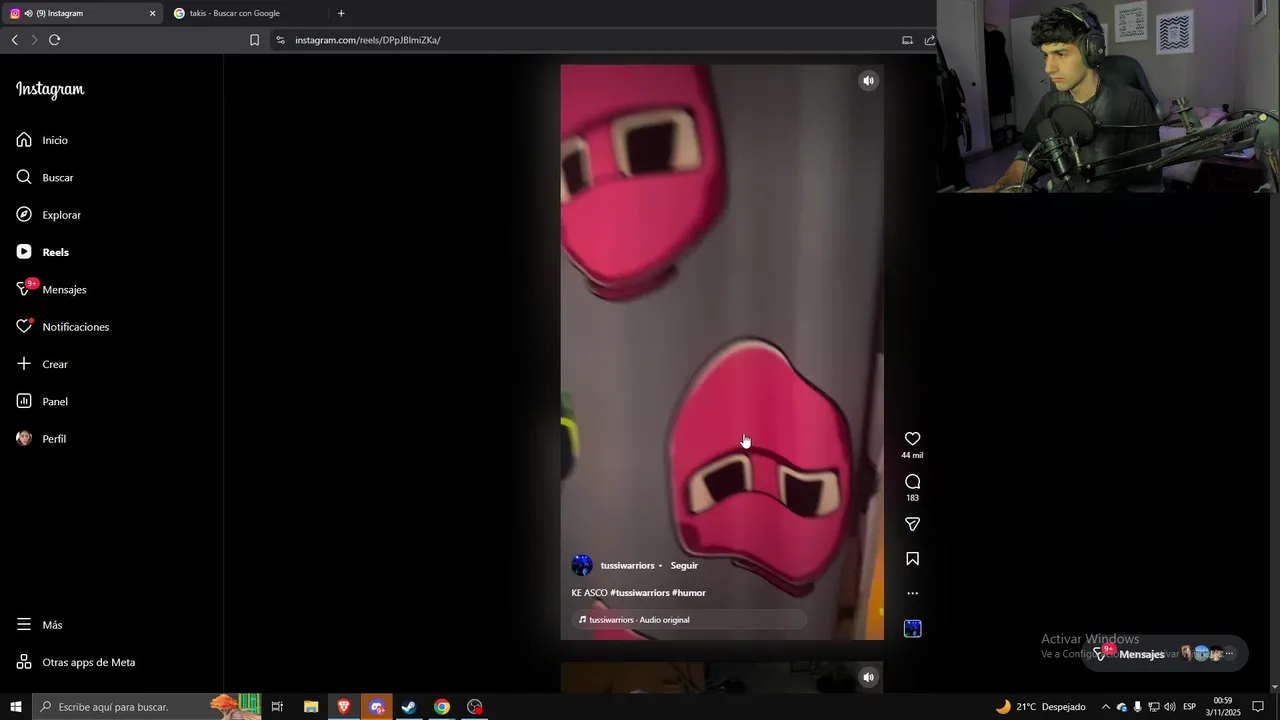1280x720 pixels.
Task: Select Reels in the sidebar
Action: pyautogui.click(x=42, y=252)
